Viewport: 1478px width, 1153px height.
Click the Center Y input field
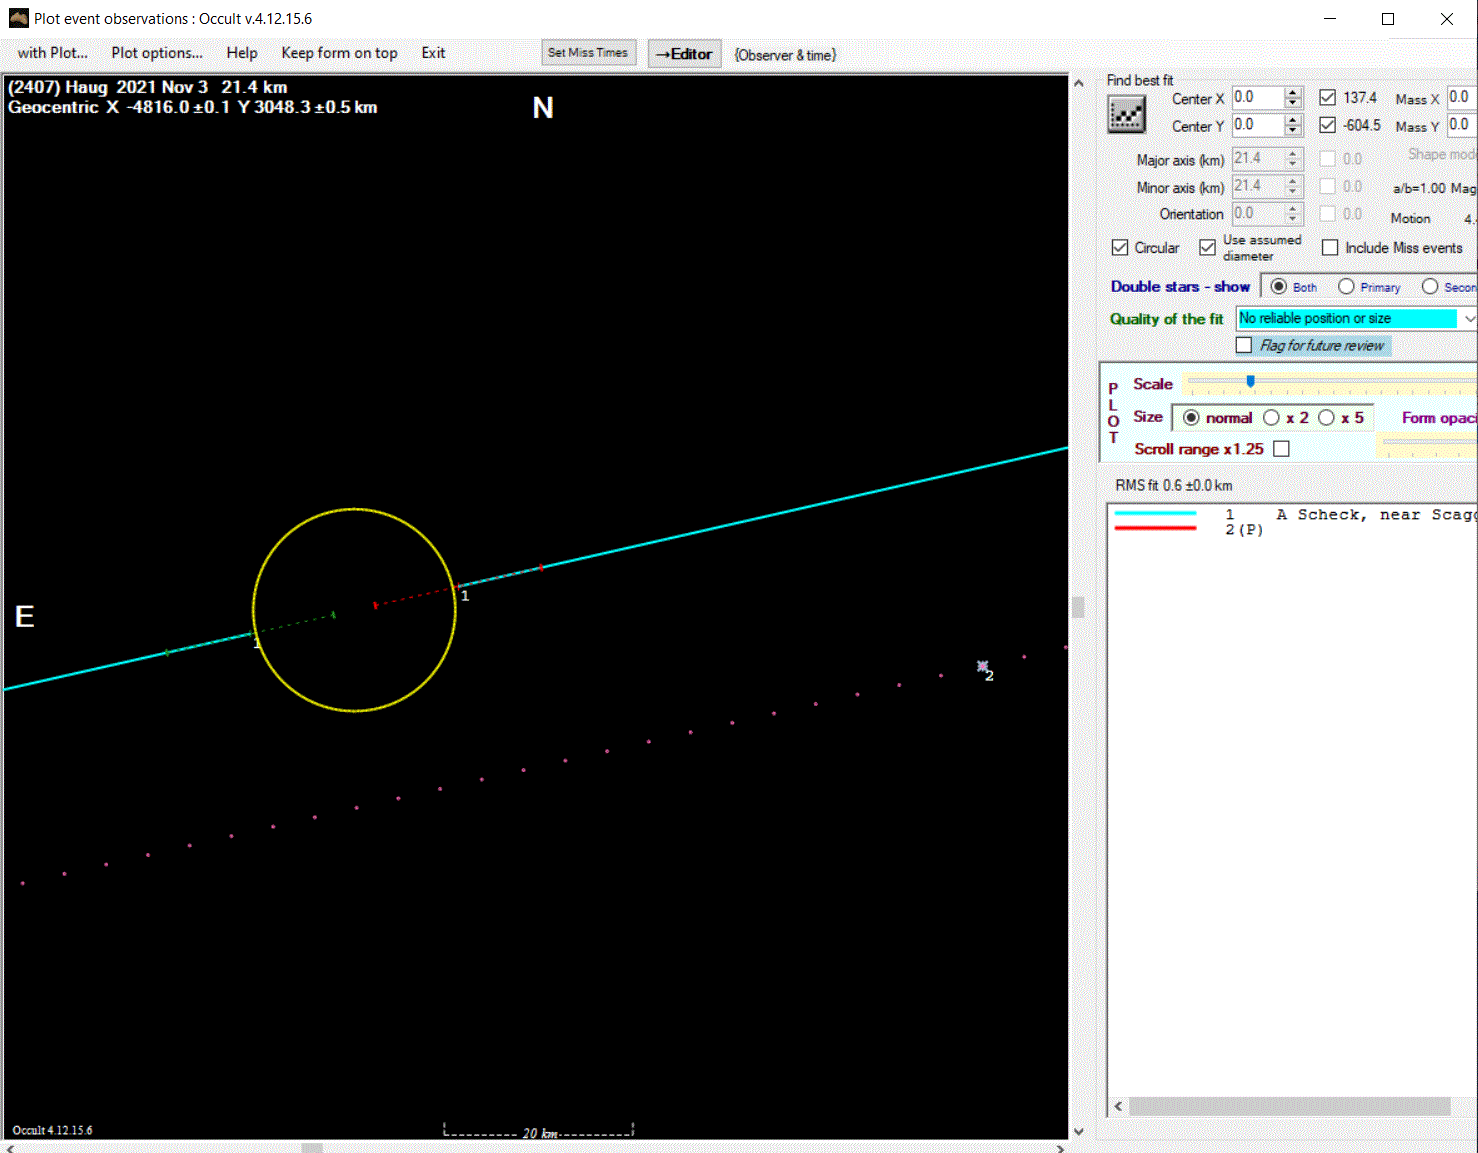coord(1257,125)
